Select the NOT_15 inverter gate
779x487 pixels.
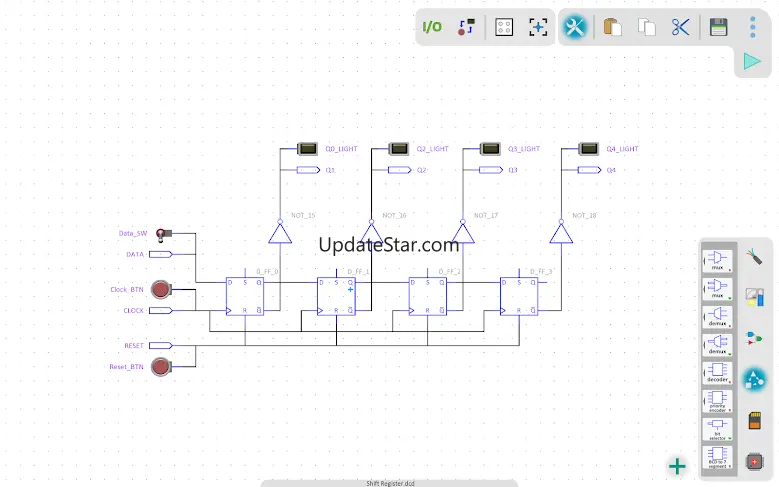280,232
